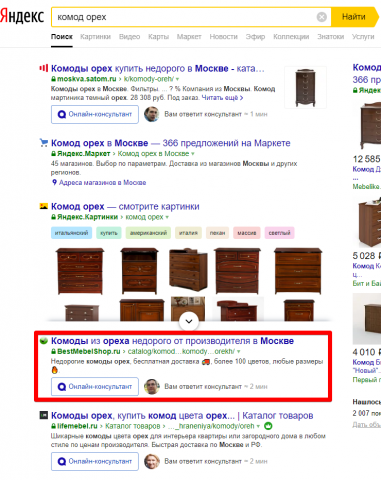Screen dimensions: 381x480
Task: Open first dresser image in top picture row
Action: pyautogui.click(x=80, y=271)
